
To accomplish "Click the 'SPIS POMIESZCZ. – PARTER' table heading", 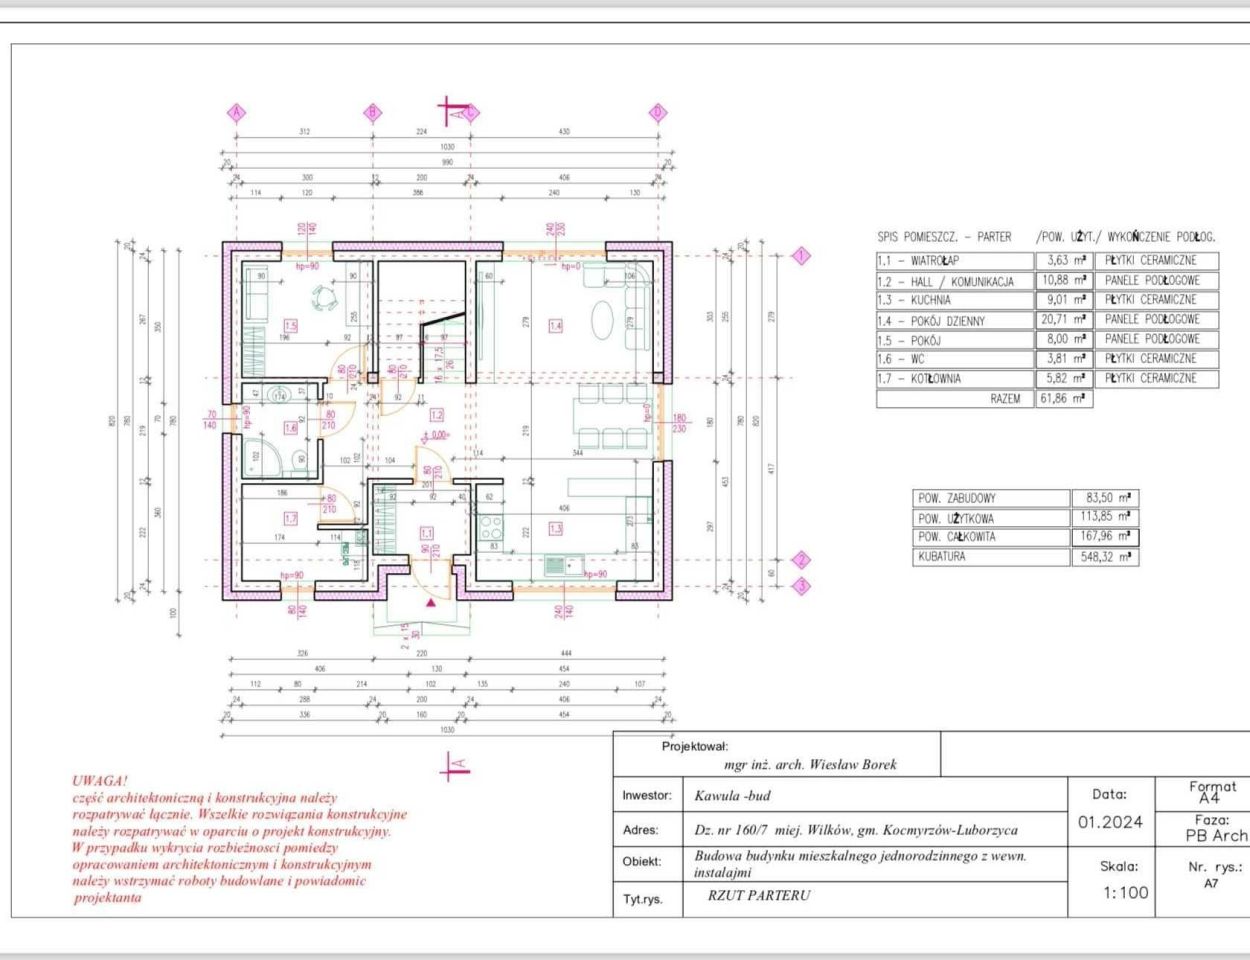I will point(944,238).
